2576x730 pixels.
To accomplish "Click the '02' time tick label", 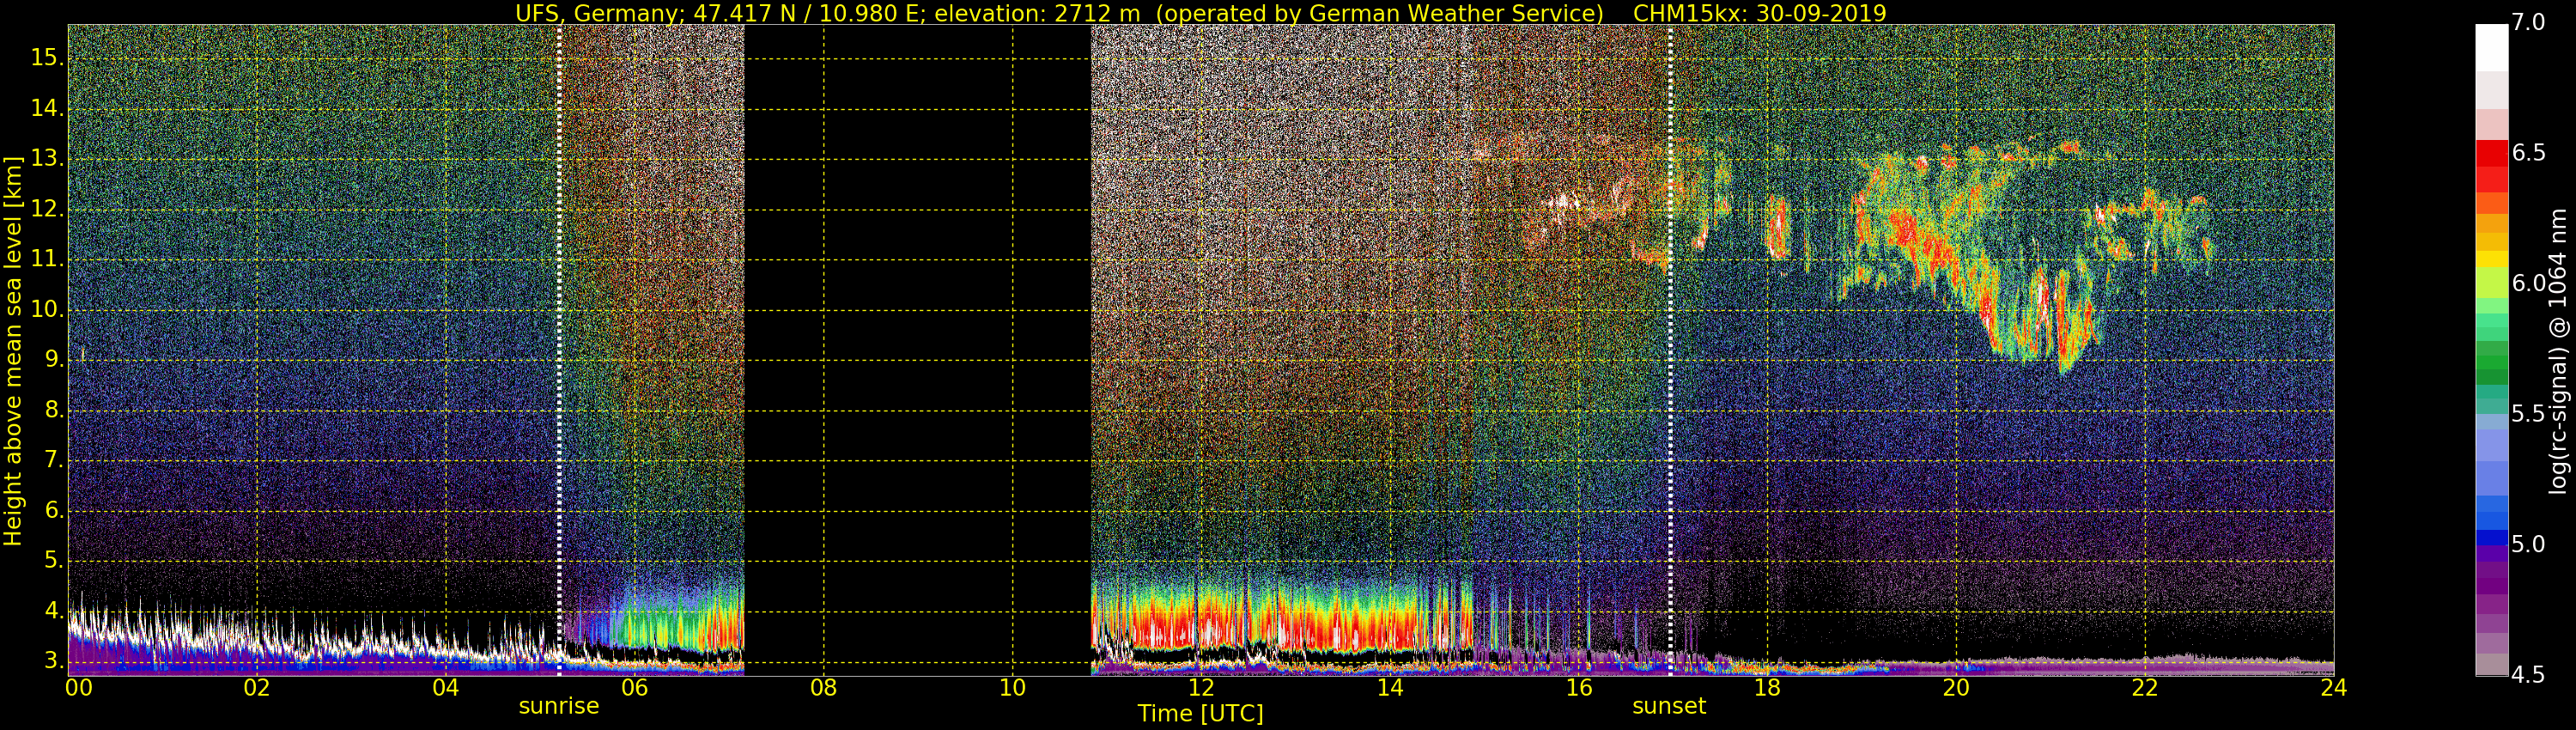I will click(x=257, y=688).
